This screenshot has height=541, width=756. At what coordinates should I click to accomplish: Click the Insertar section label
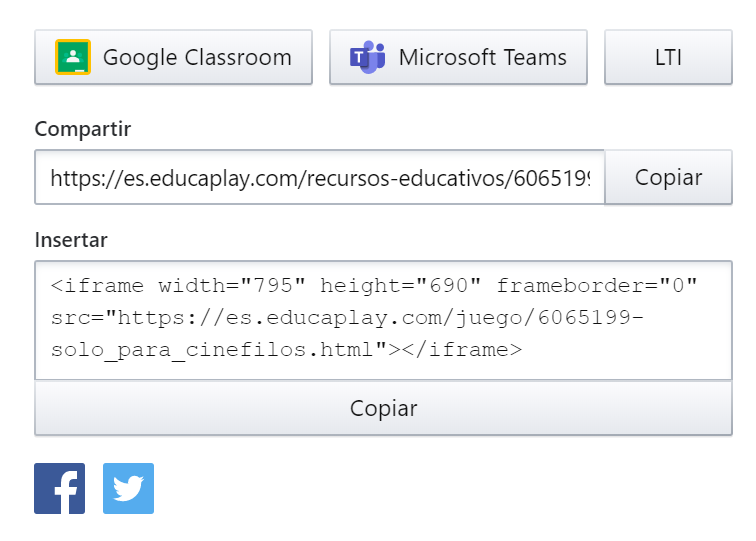[71, 240]
